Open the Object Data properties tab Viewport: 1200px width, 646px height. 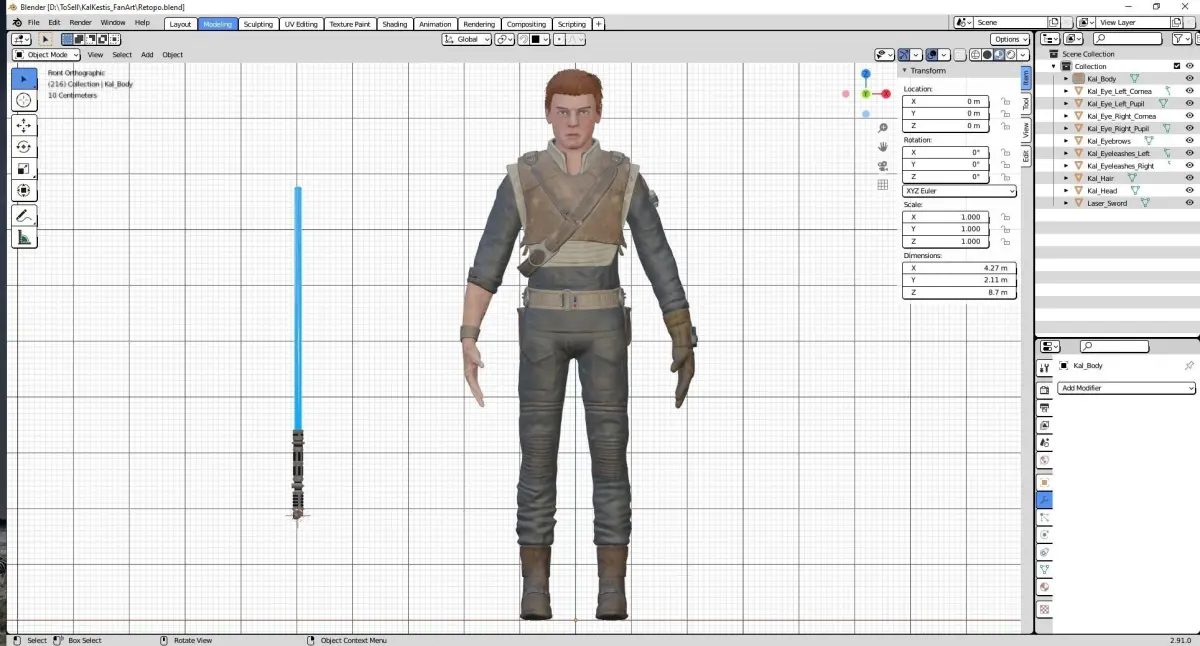[x=1044, y=569]
